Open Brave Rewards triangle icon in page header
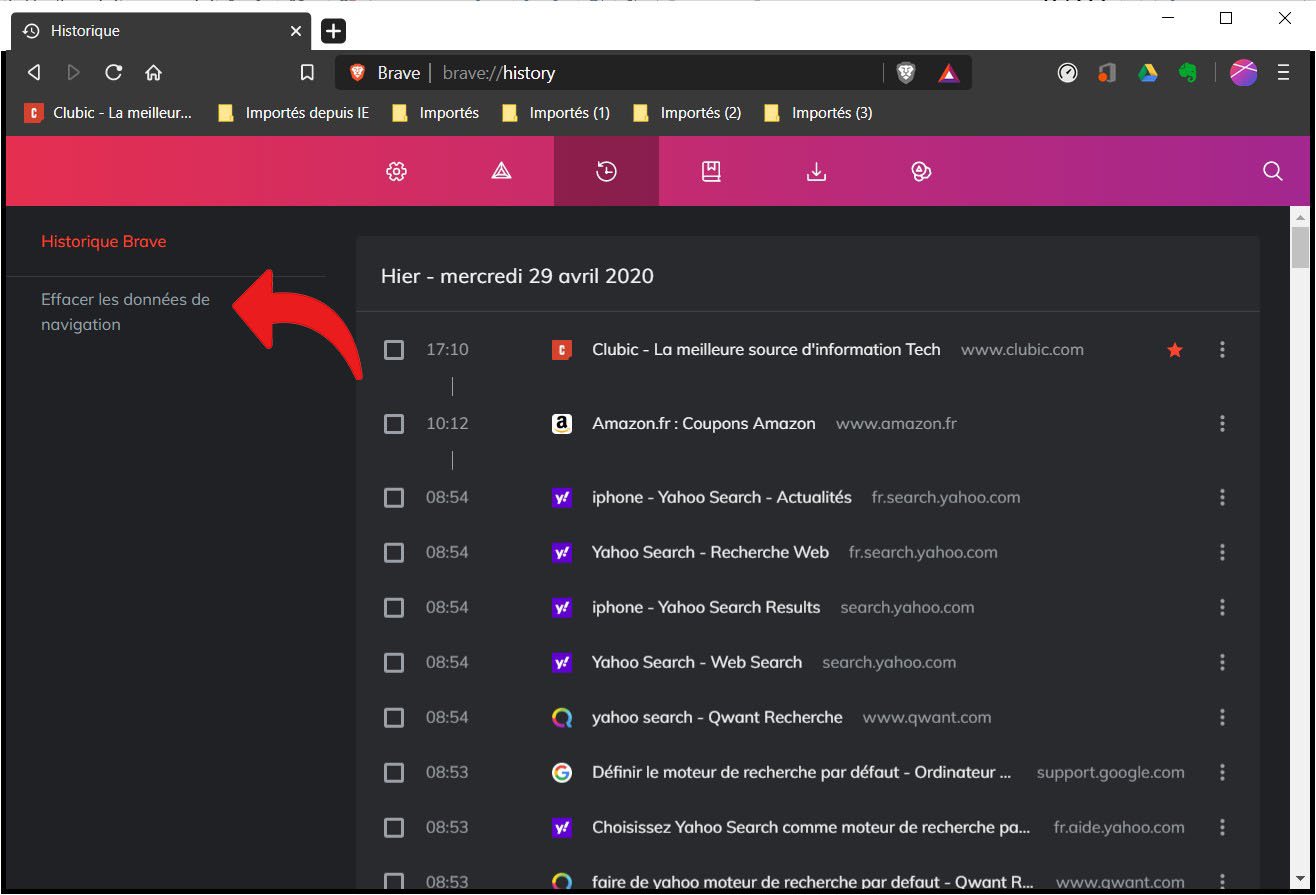 (502, 172)
